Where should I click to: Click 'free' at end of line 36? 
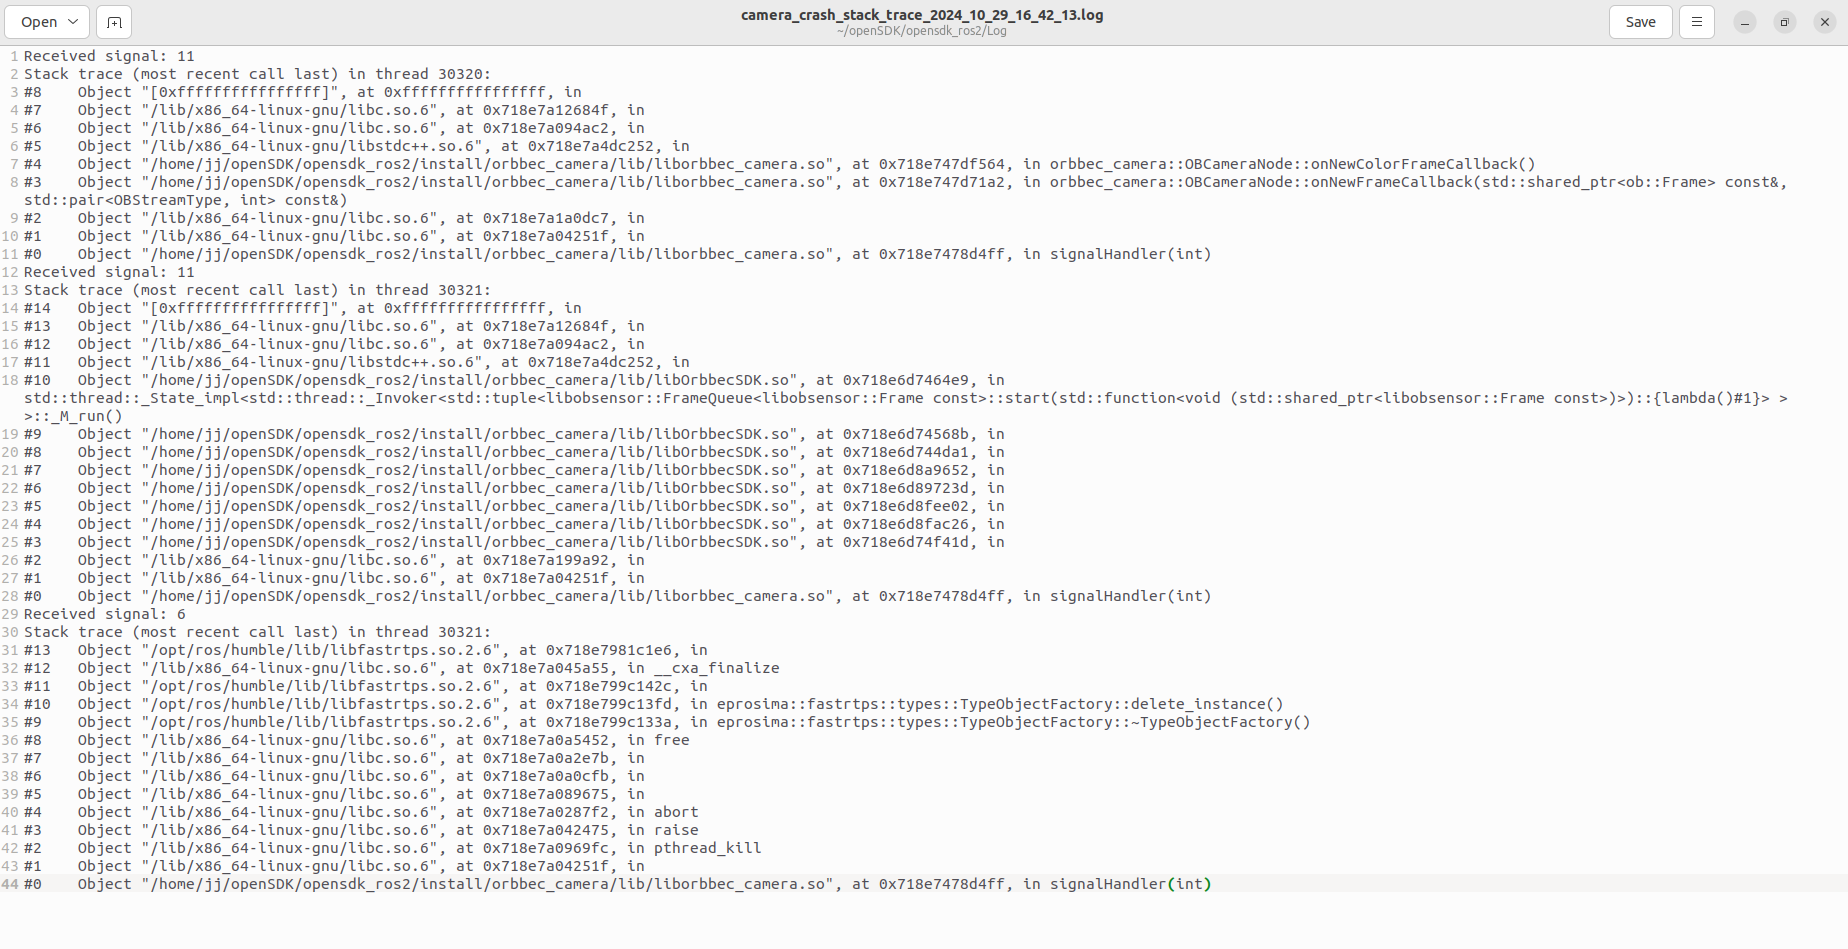[671, 740]
